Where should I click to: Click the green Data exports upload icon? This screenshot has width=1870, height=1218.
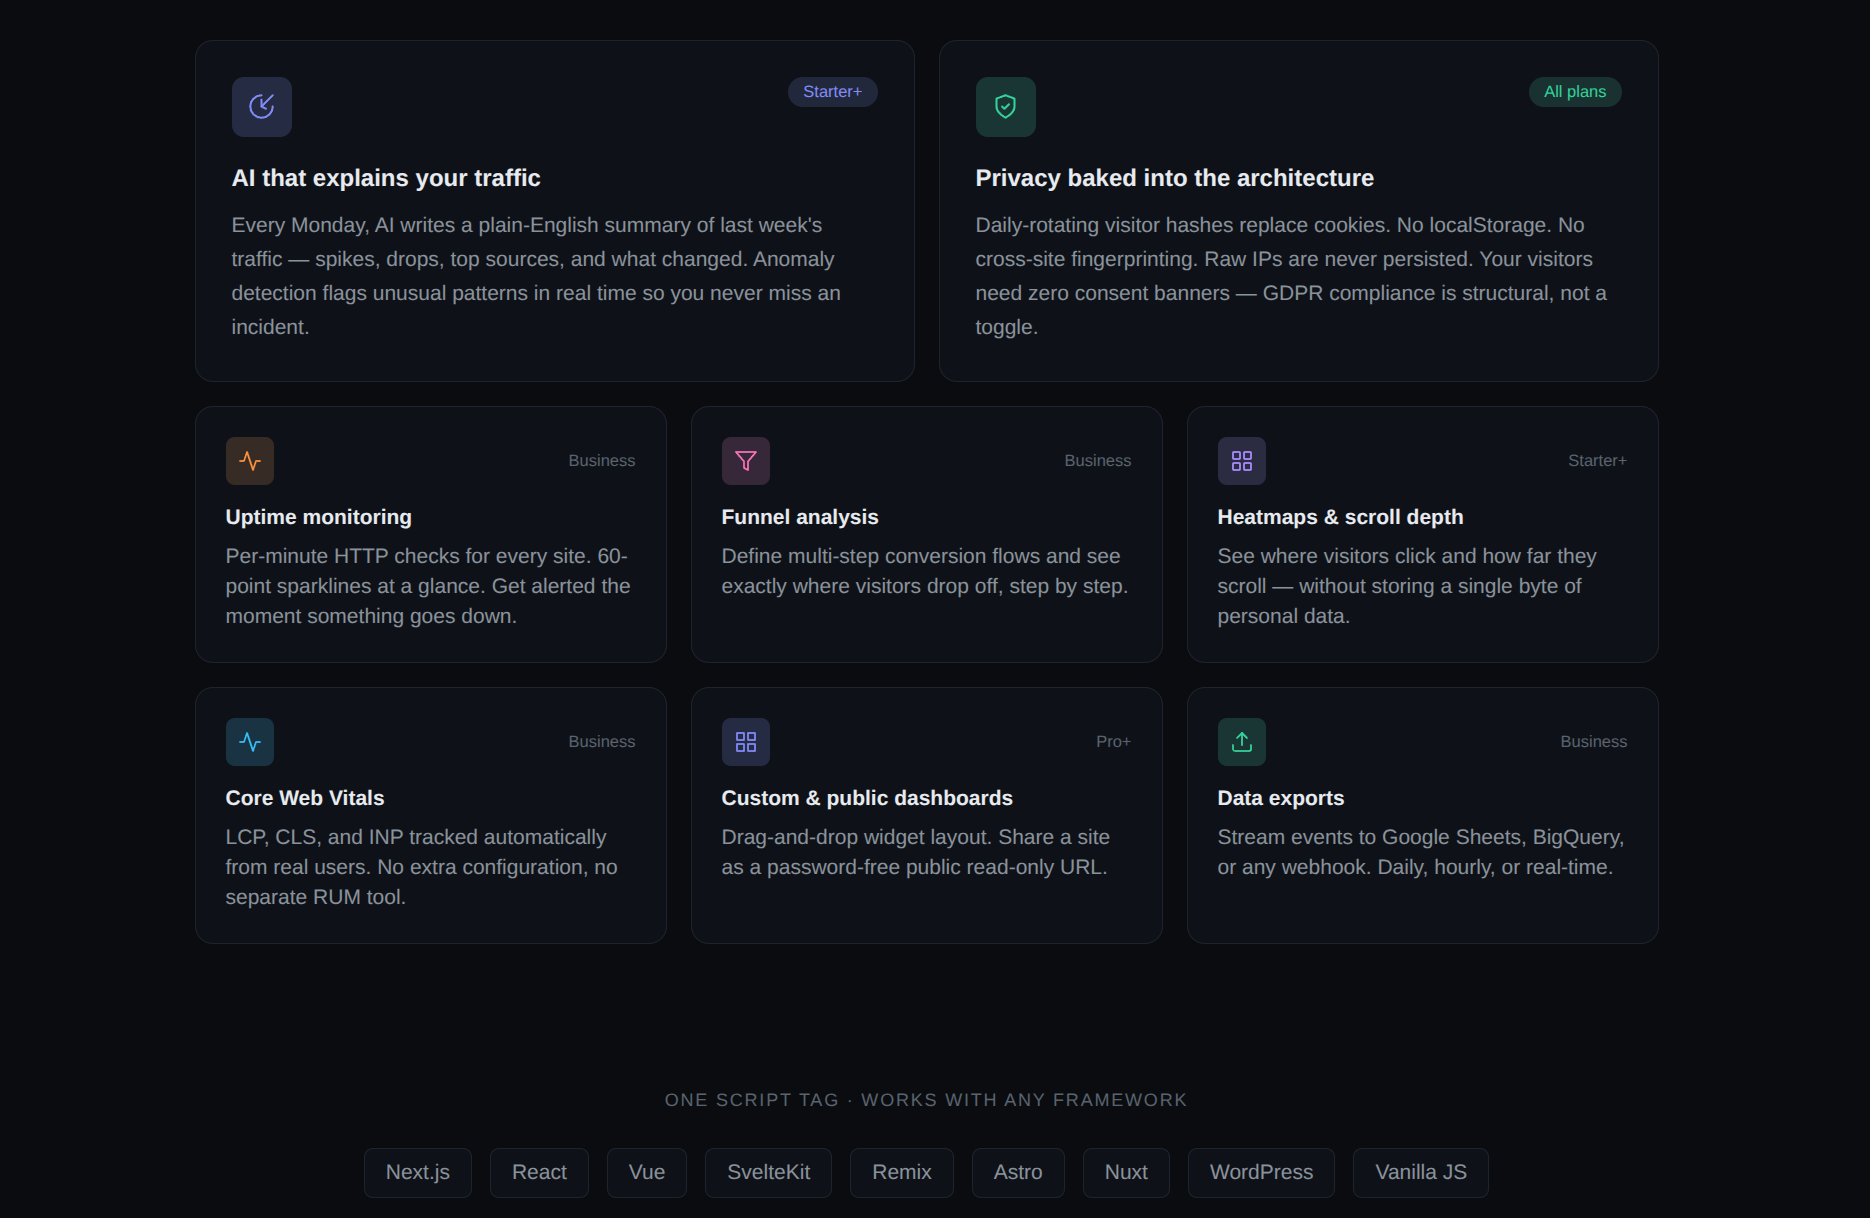[x=1242, y=742]
